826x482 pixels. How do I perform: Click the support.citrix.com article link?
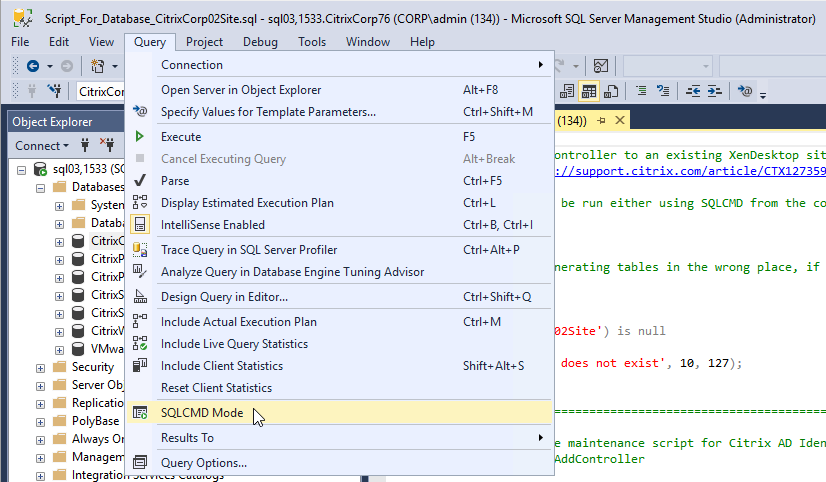pyautogui.click(x=690, y=171)
